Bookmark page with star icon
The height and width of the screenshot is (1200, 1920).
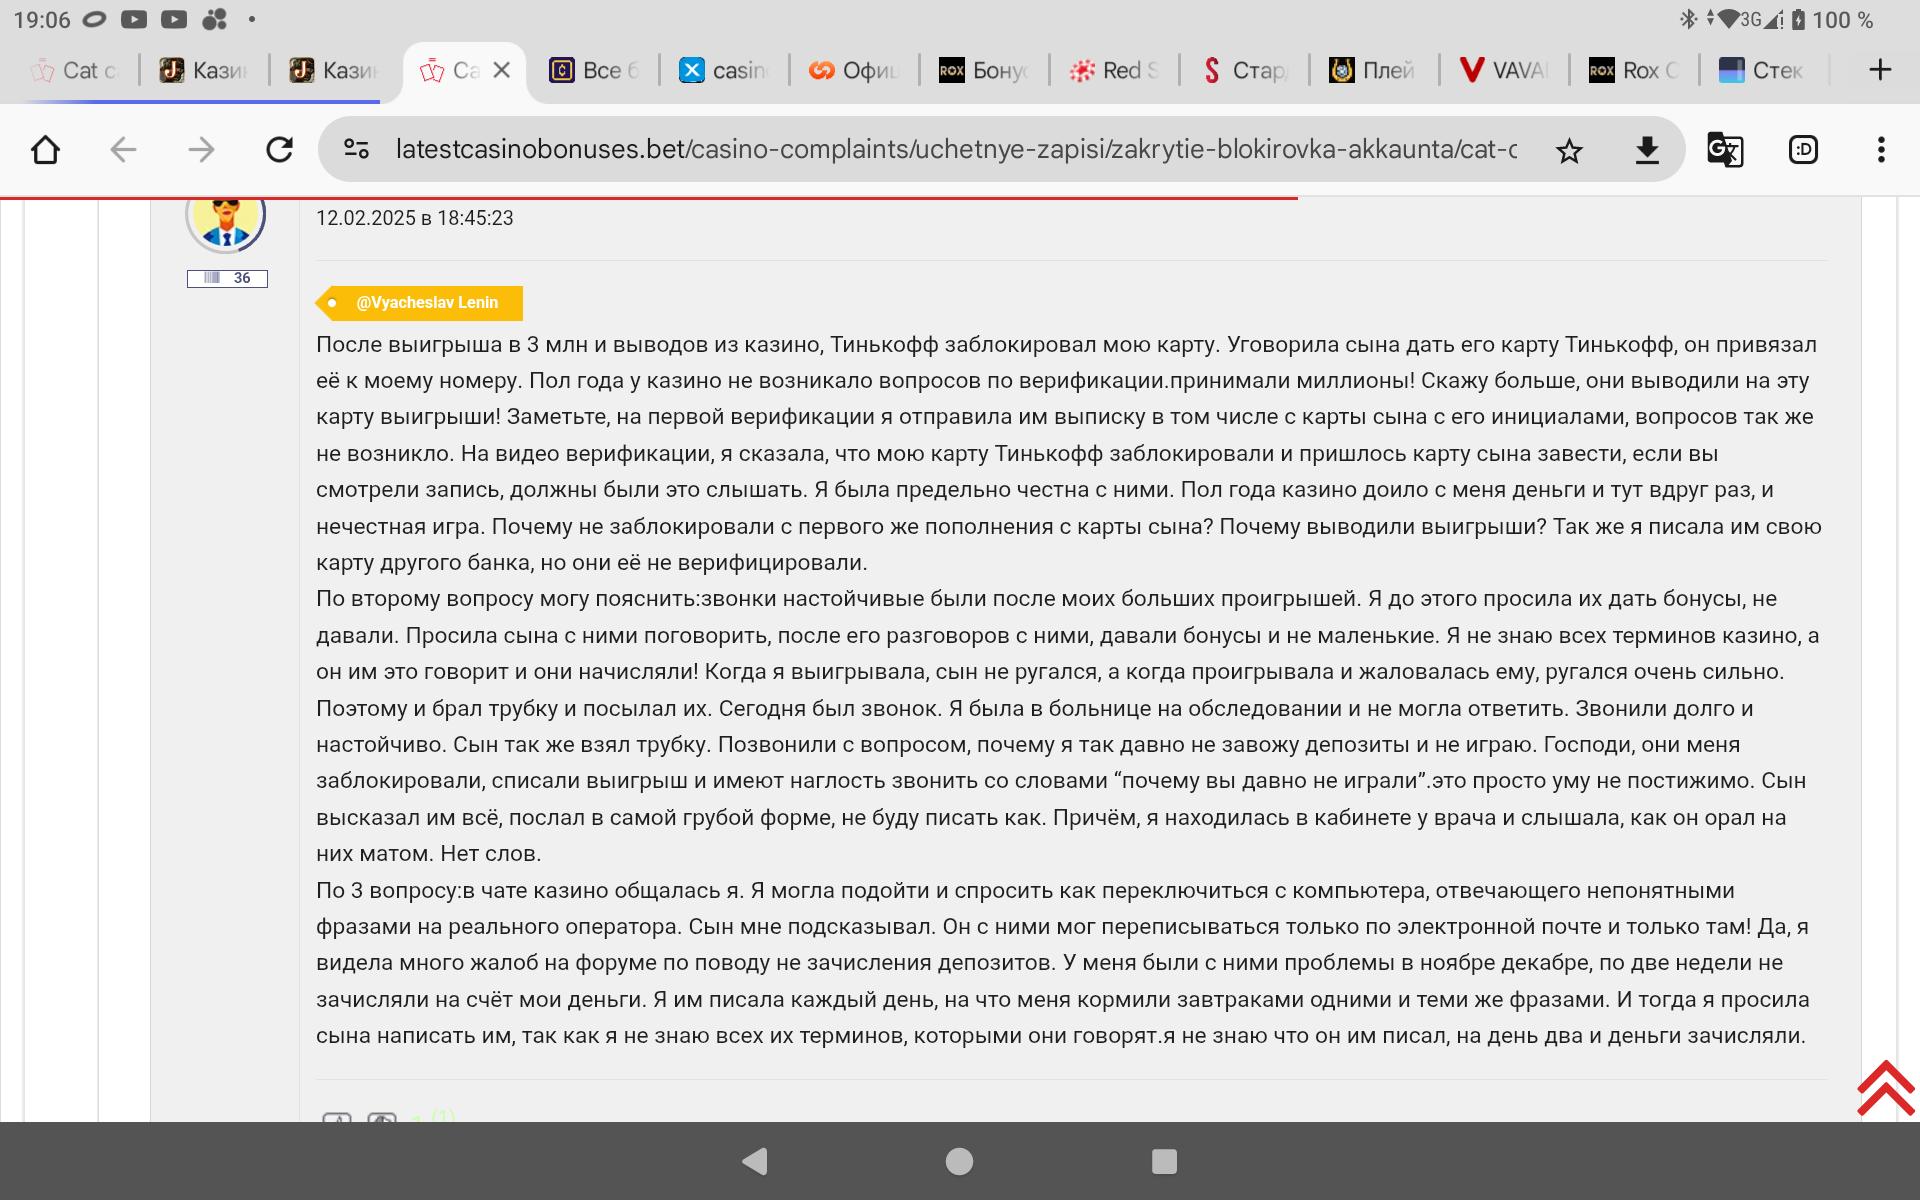(1569, 151)
